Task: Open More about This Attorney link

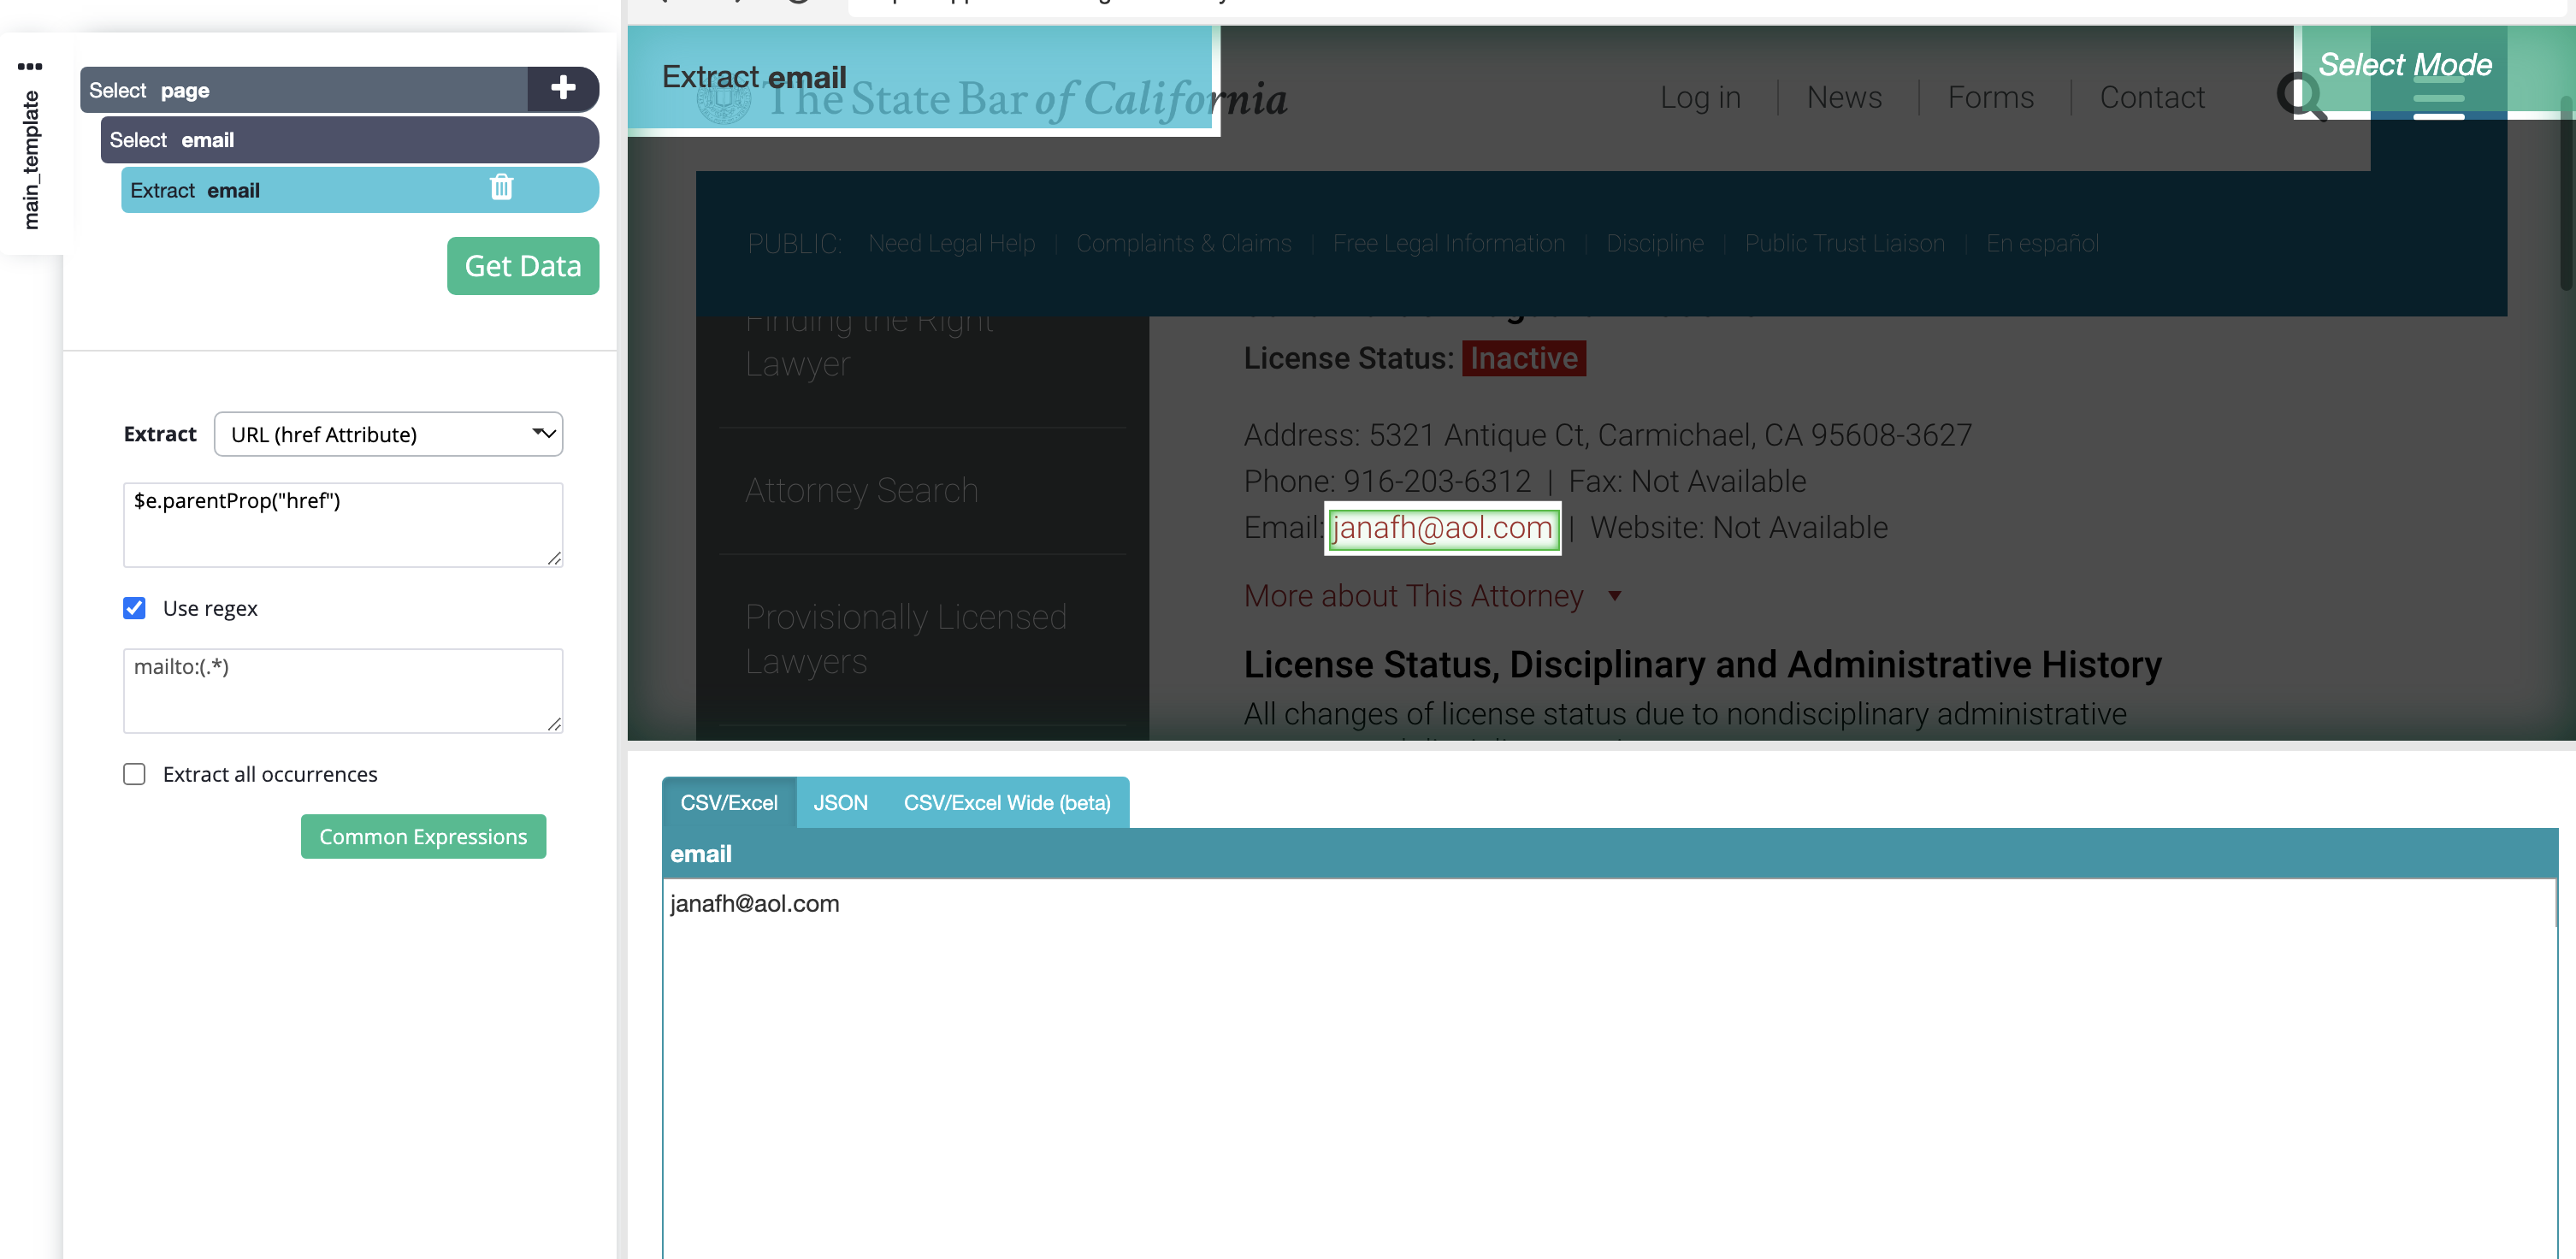Action: 1413,596
